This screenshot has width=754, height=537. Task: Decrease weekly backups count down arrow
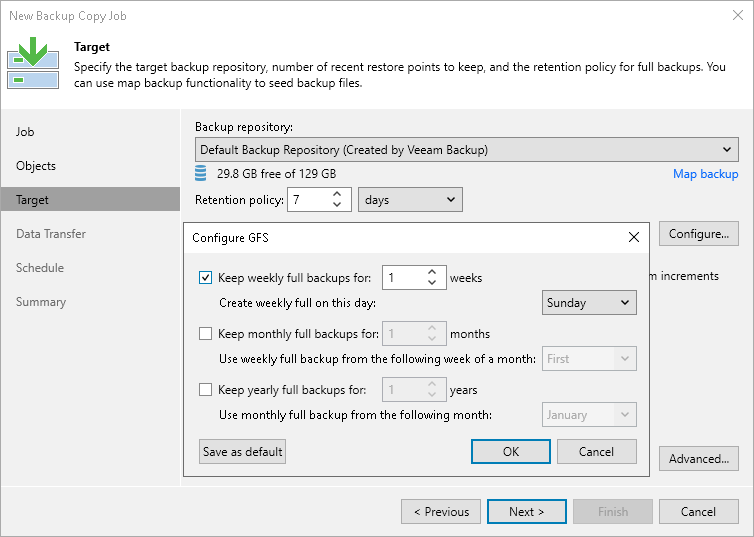click(x=432, y=283)
